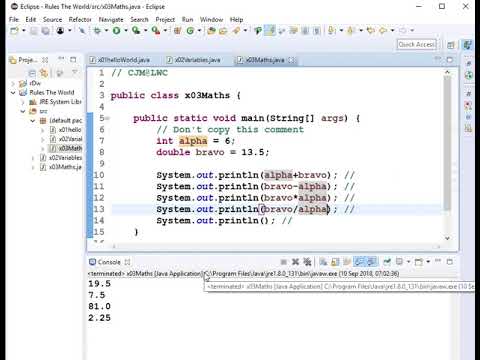
Task: Click the Open Perspective icon
Action: click(x=451, y=45)
